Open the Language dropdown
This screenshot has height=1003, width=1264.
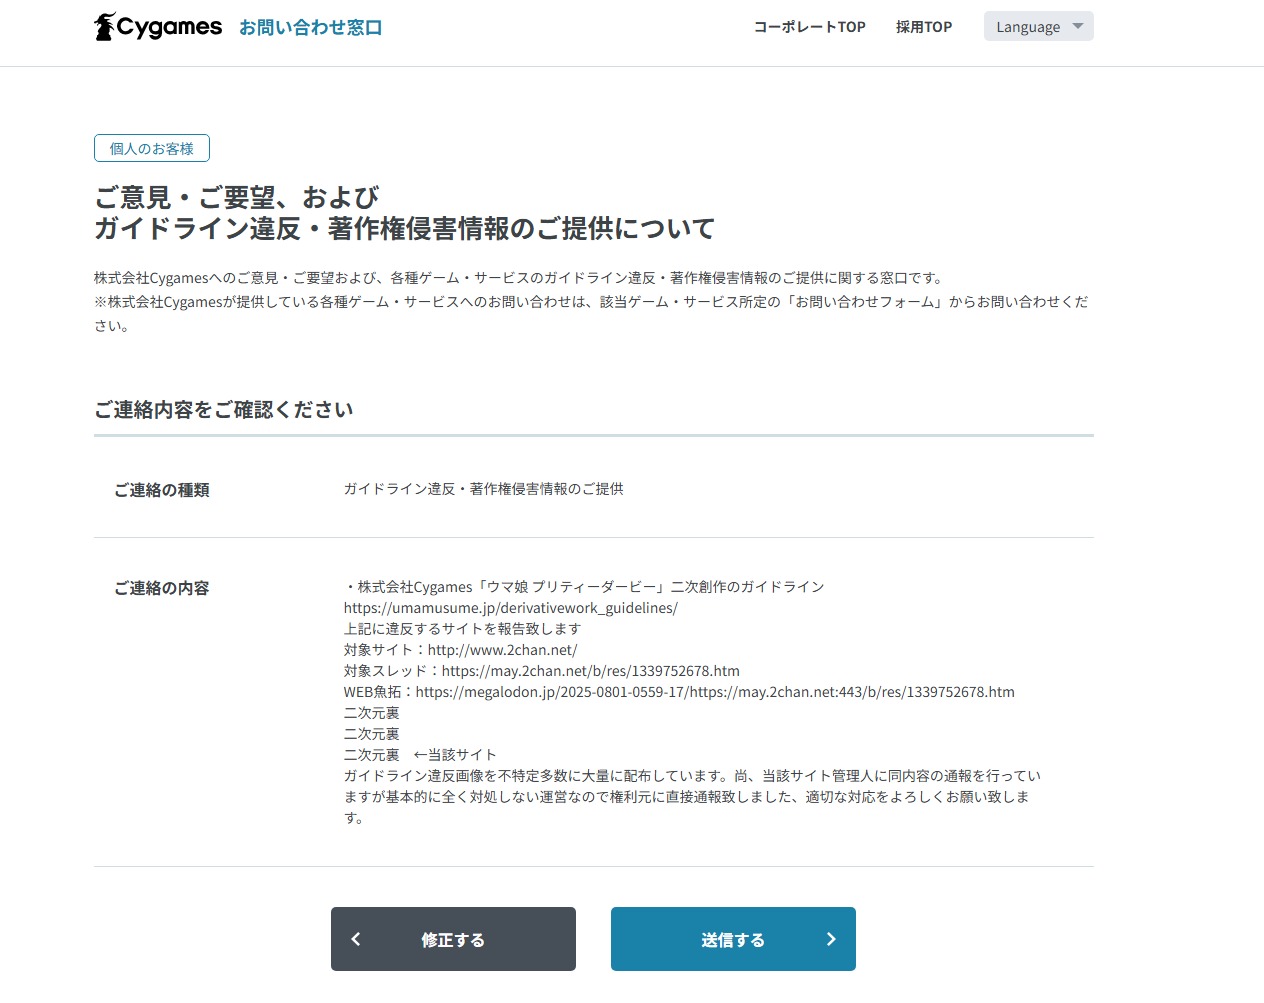pyautogui.click(x=1039, y=26)
